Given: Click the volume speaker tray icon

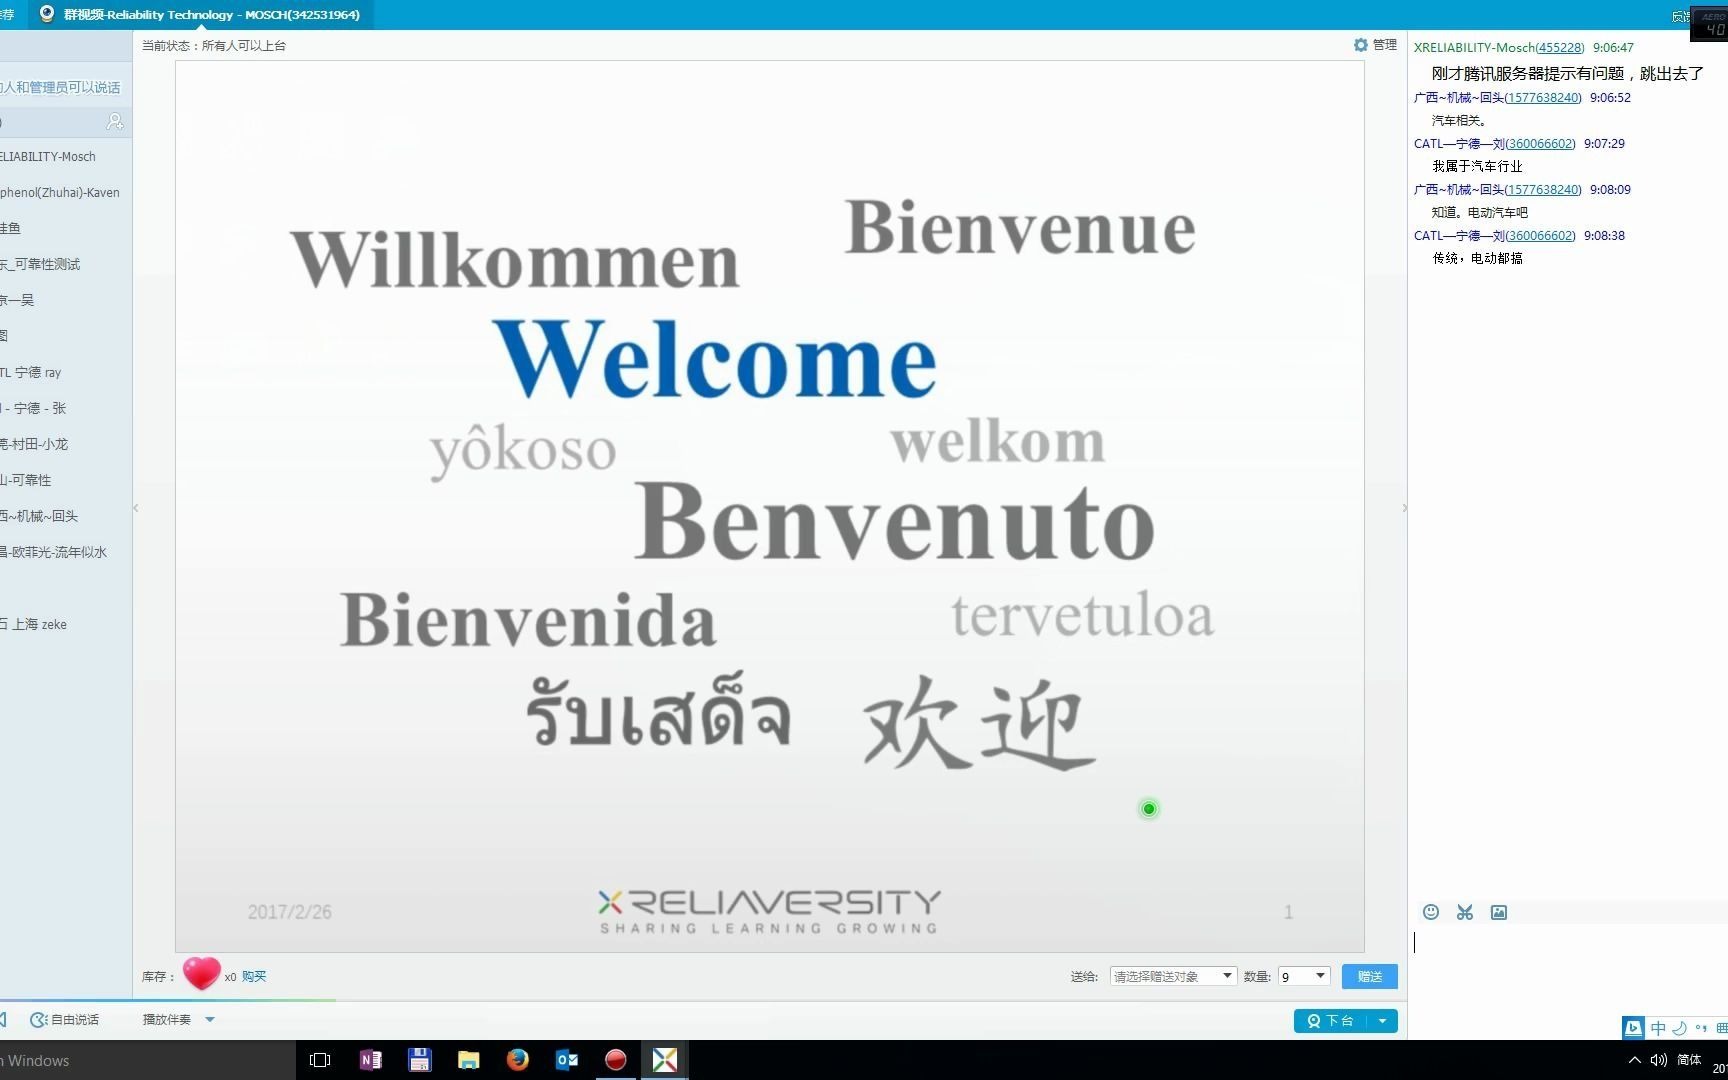Looking at the screenshot, I should [1659, 1060].
